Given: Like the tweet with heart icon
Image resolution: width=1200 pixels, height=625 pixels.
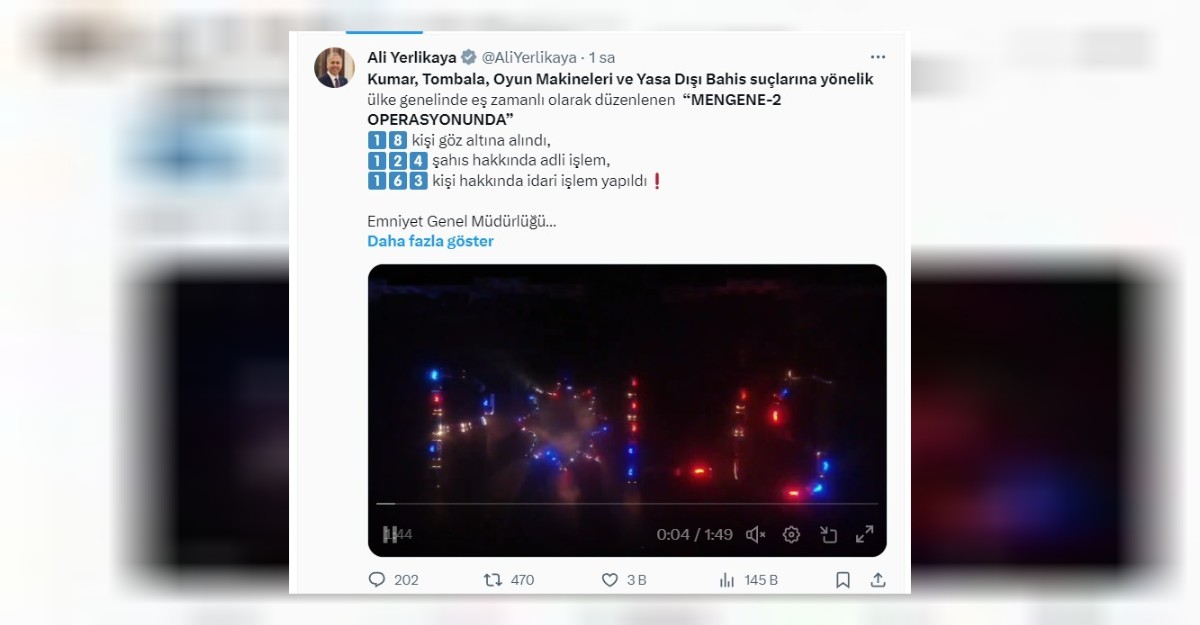Looking at the screenshot, I should tap(610, 580).
